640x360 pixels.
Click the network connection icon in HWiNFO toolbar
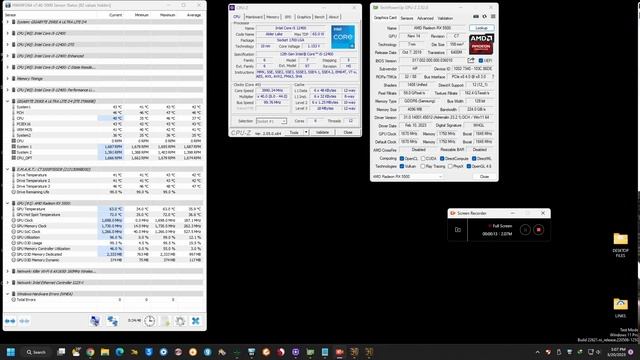(113, 321)
